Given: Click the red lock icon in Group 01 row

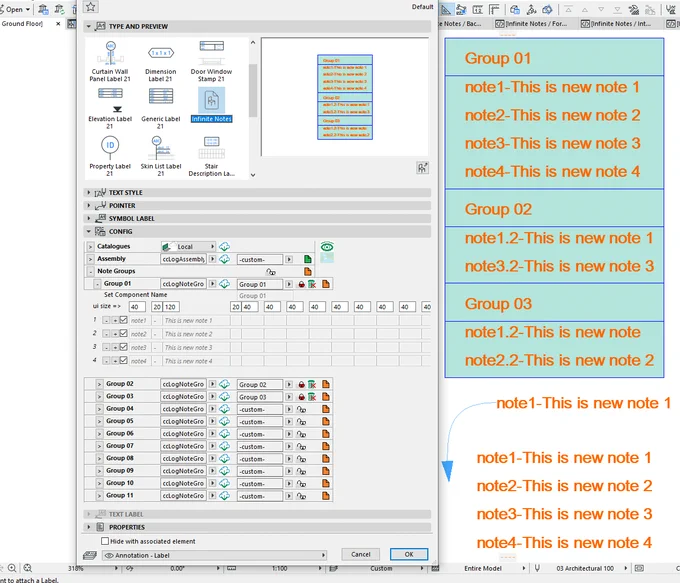Looking at the screenshot, I should pyautogui.click(x=301, y=285).
